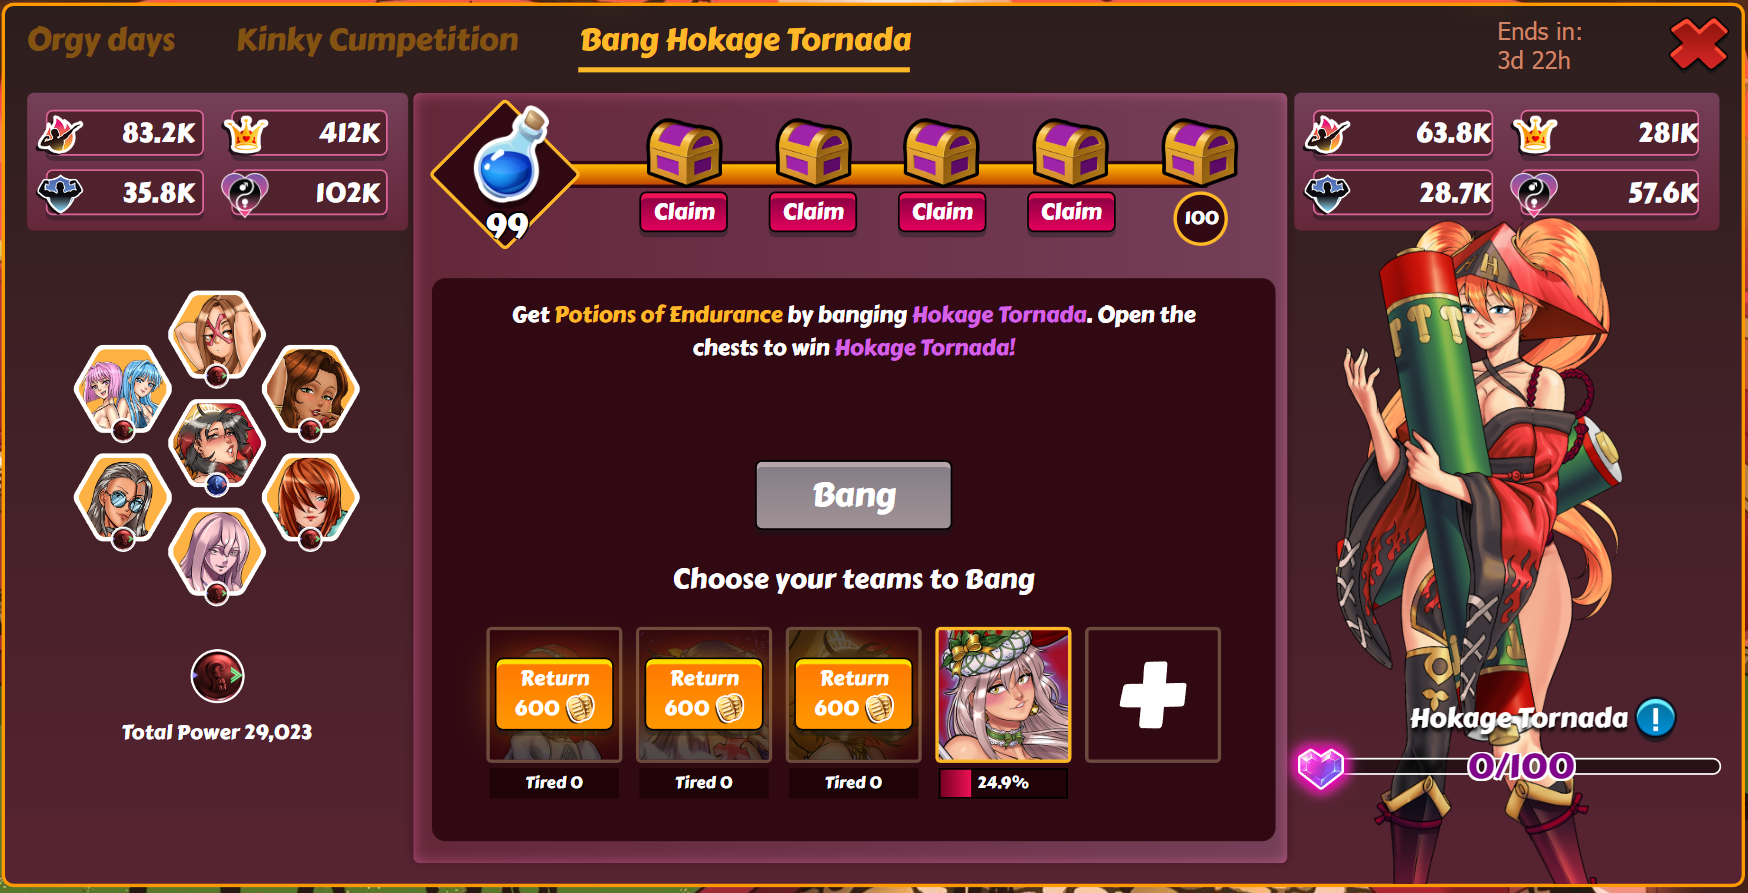Click the gray Bang button
Viewport: 1748px width, 893px height.
coord(854,495)
